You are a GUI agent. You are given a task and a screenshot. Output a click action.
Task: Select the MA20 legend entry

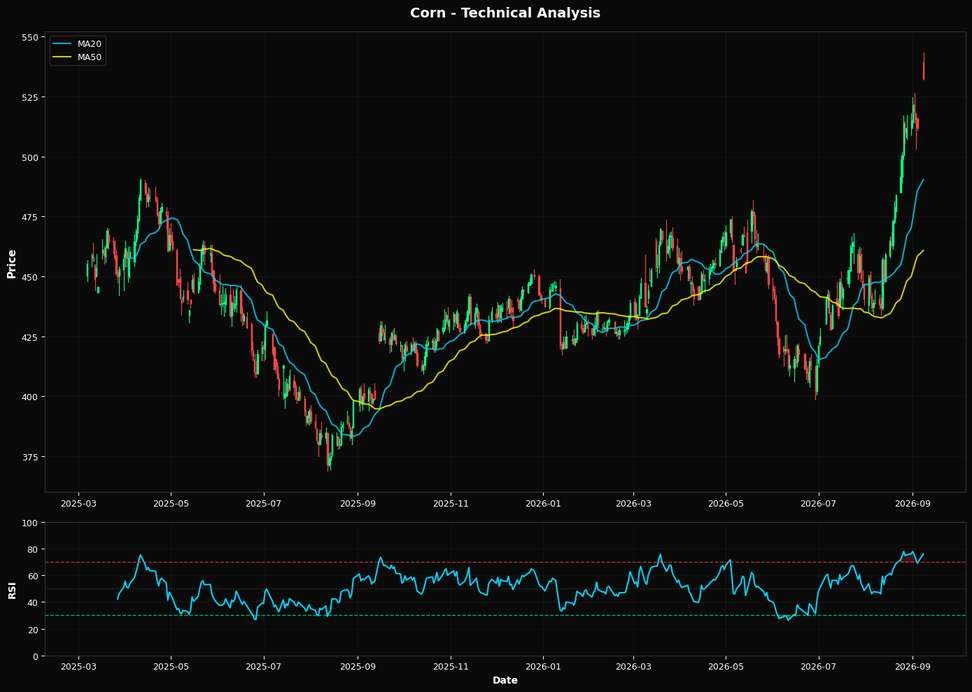click(77, 44)
